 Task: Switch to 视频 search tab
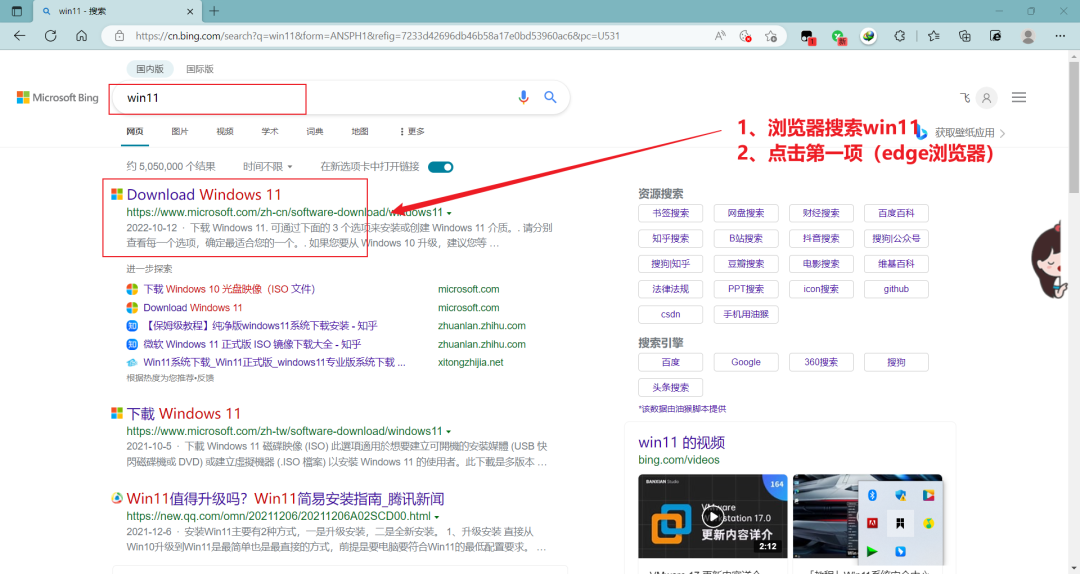(x=225, y=131)
